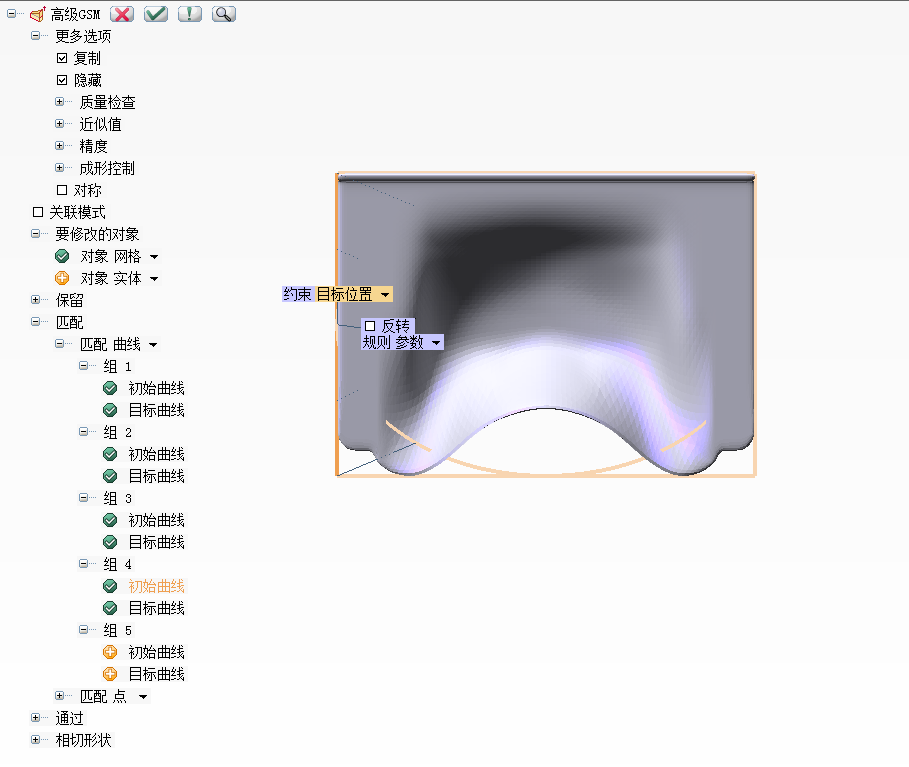
Task: Click green check icon beside 对象 网格
Action: 62,256
